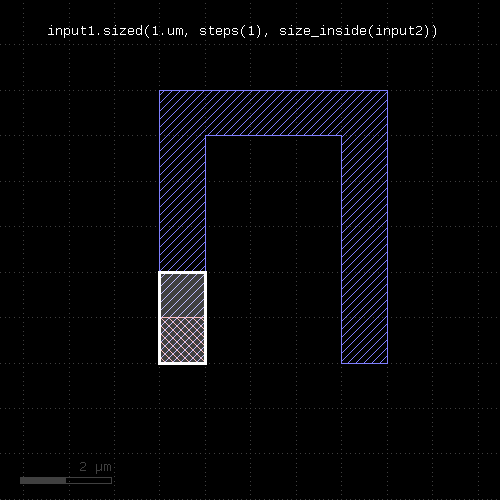Screen dimensions: 500x500
Task: Select the left vertical arm above white box
Action: click(182, 203)
